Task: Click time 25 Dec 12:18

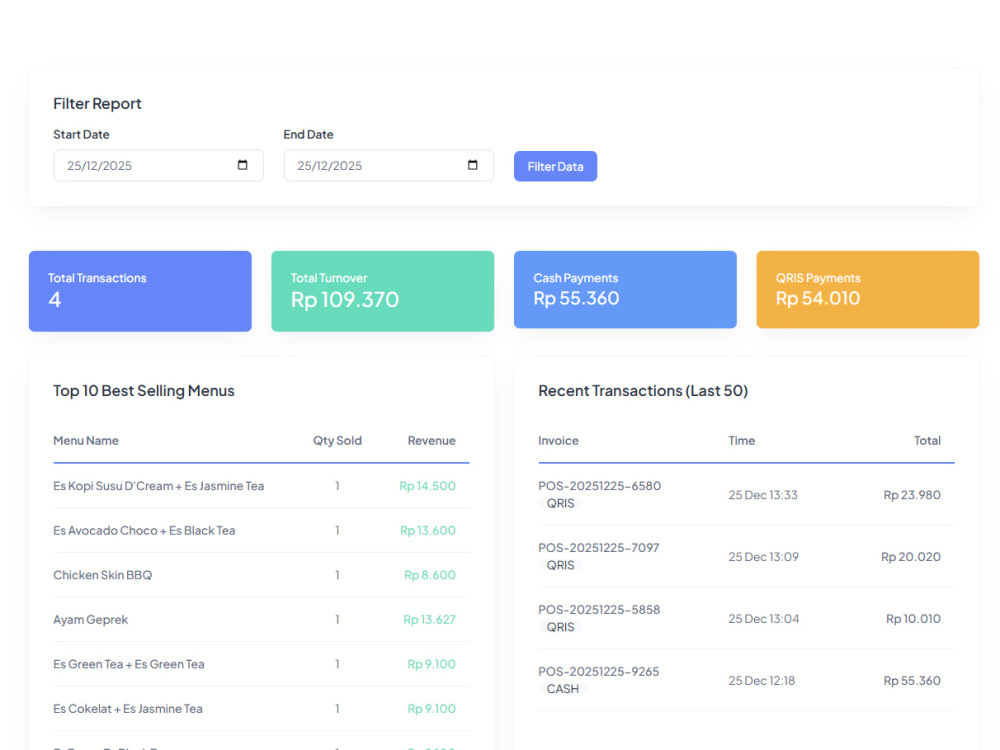Action: (x=761, y=680)
